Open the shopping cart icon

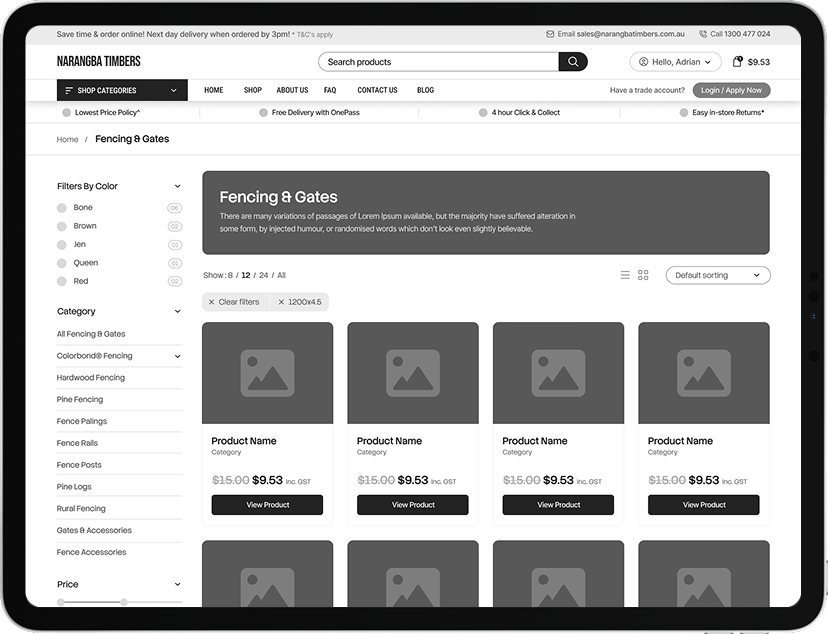[738, 62]
